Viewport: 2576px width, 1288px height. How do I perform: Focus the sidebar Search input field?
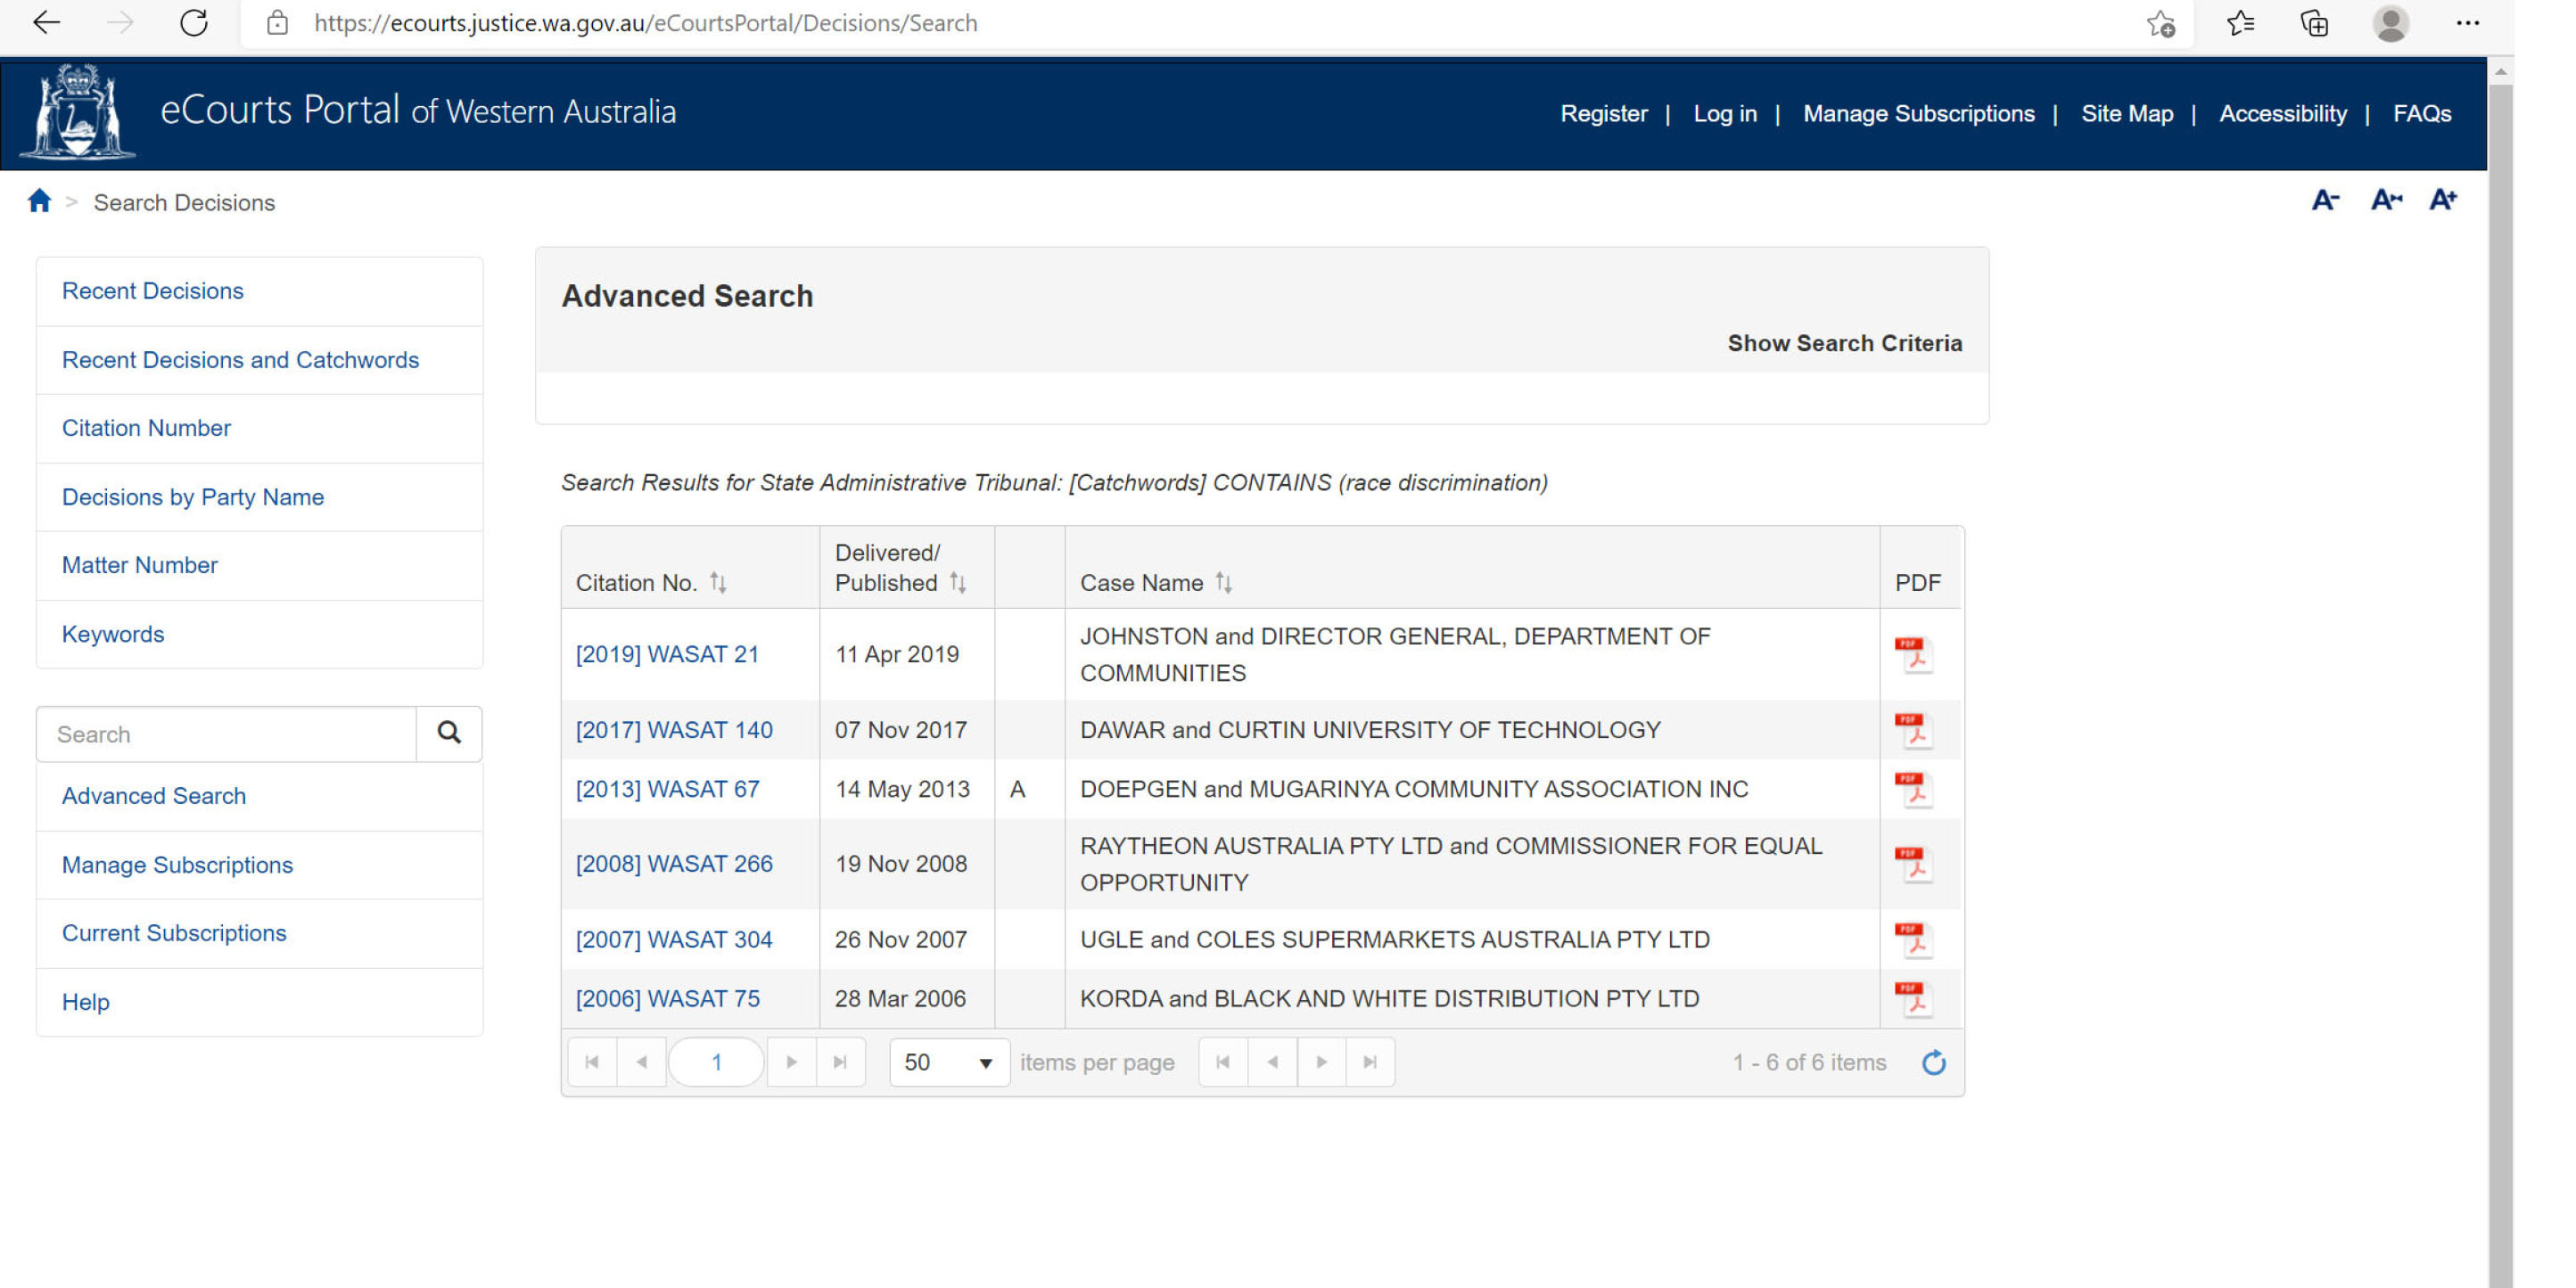coord(227,734)
